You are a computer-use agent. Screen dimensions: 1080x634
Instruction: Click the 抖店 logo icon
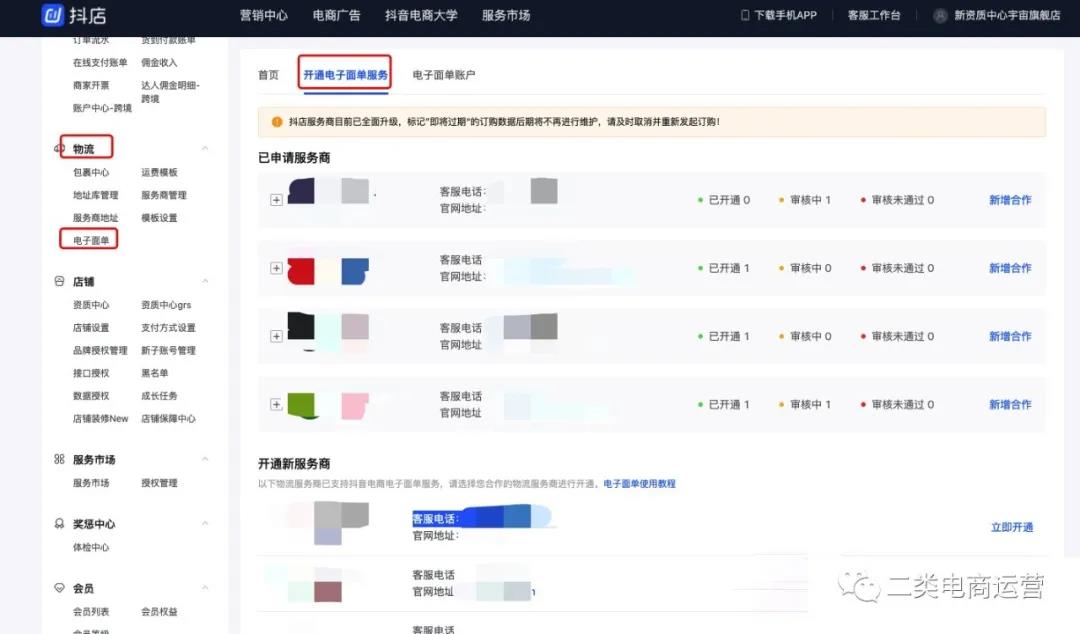[53, 15]
